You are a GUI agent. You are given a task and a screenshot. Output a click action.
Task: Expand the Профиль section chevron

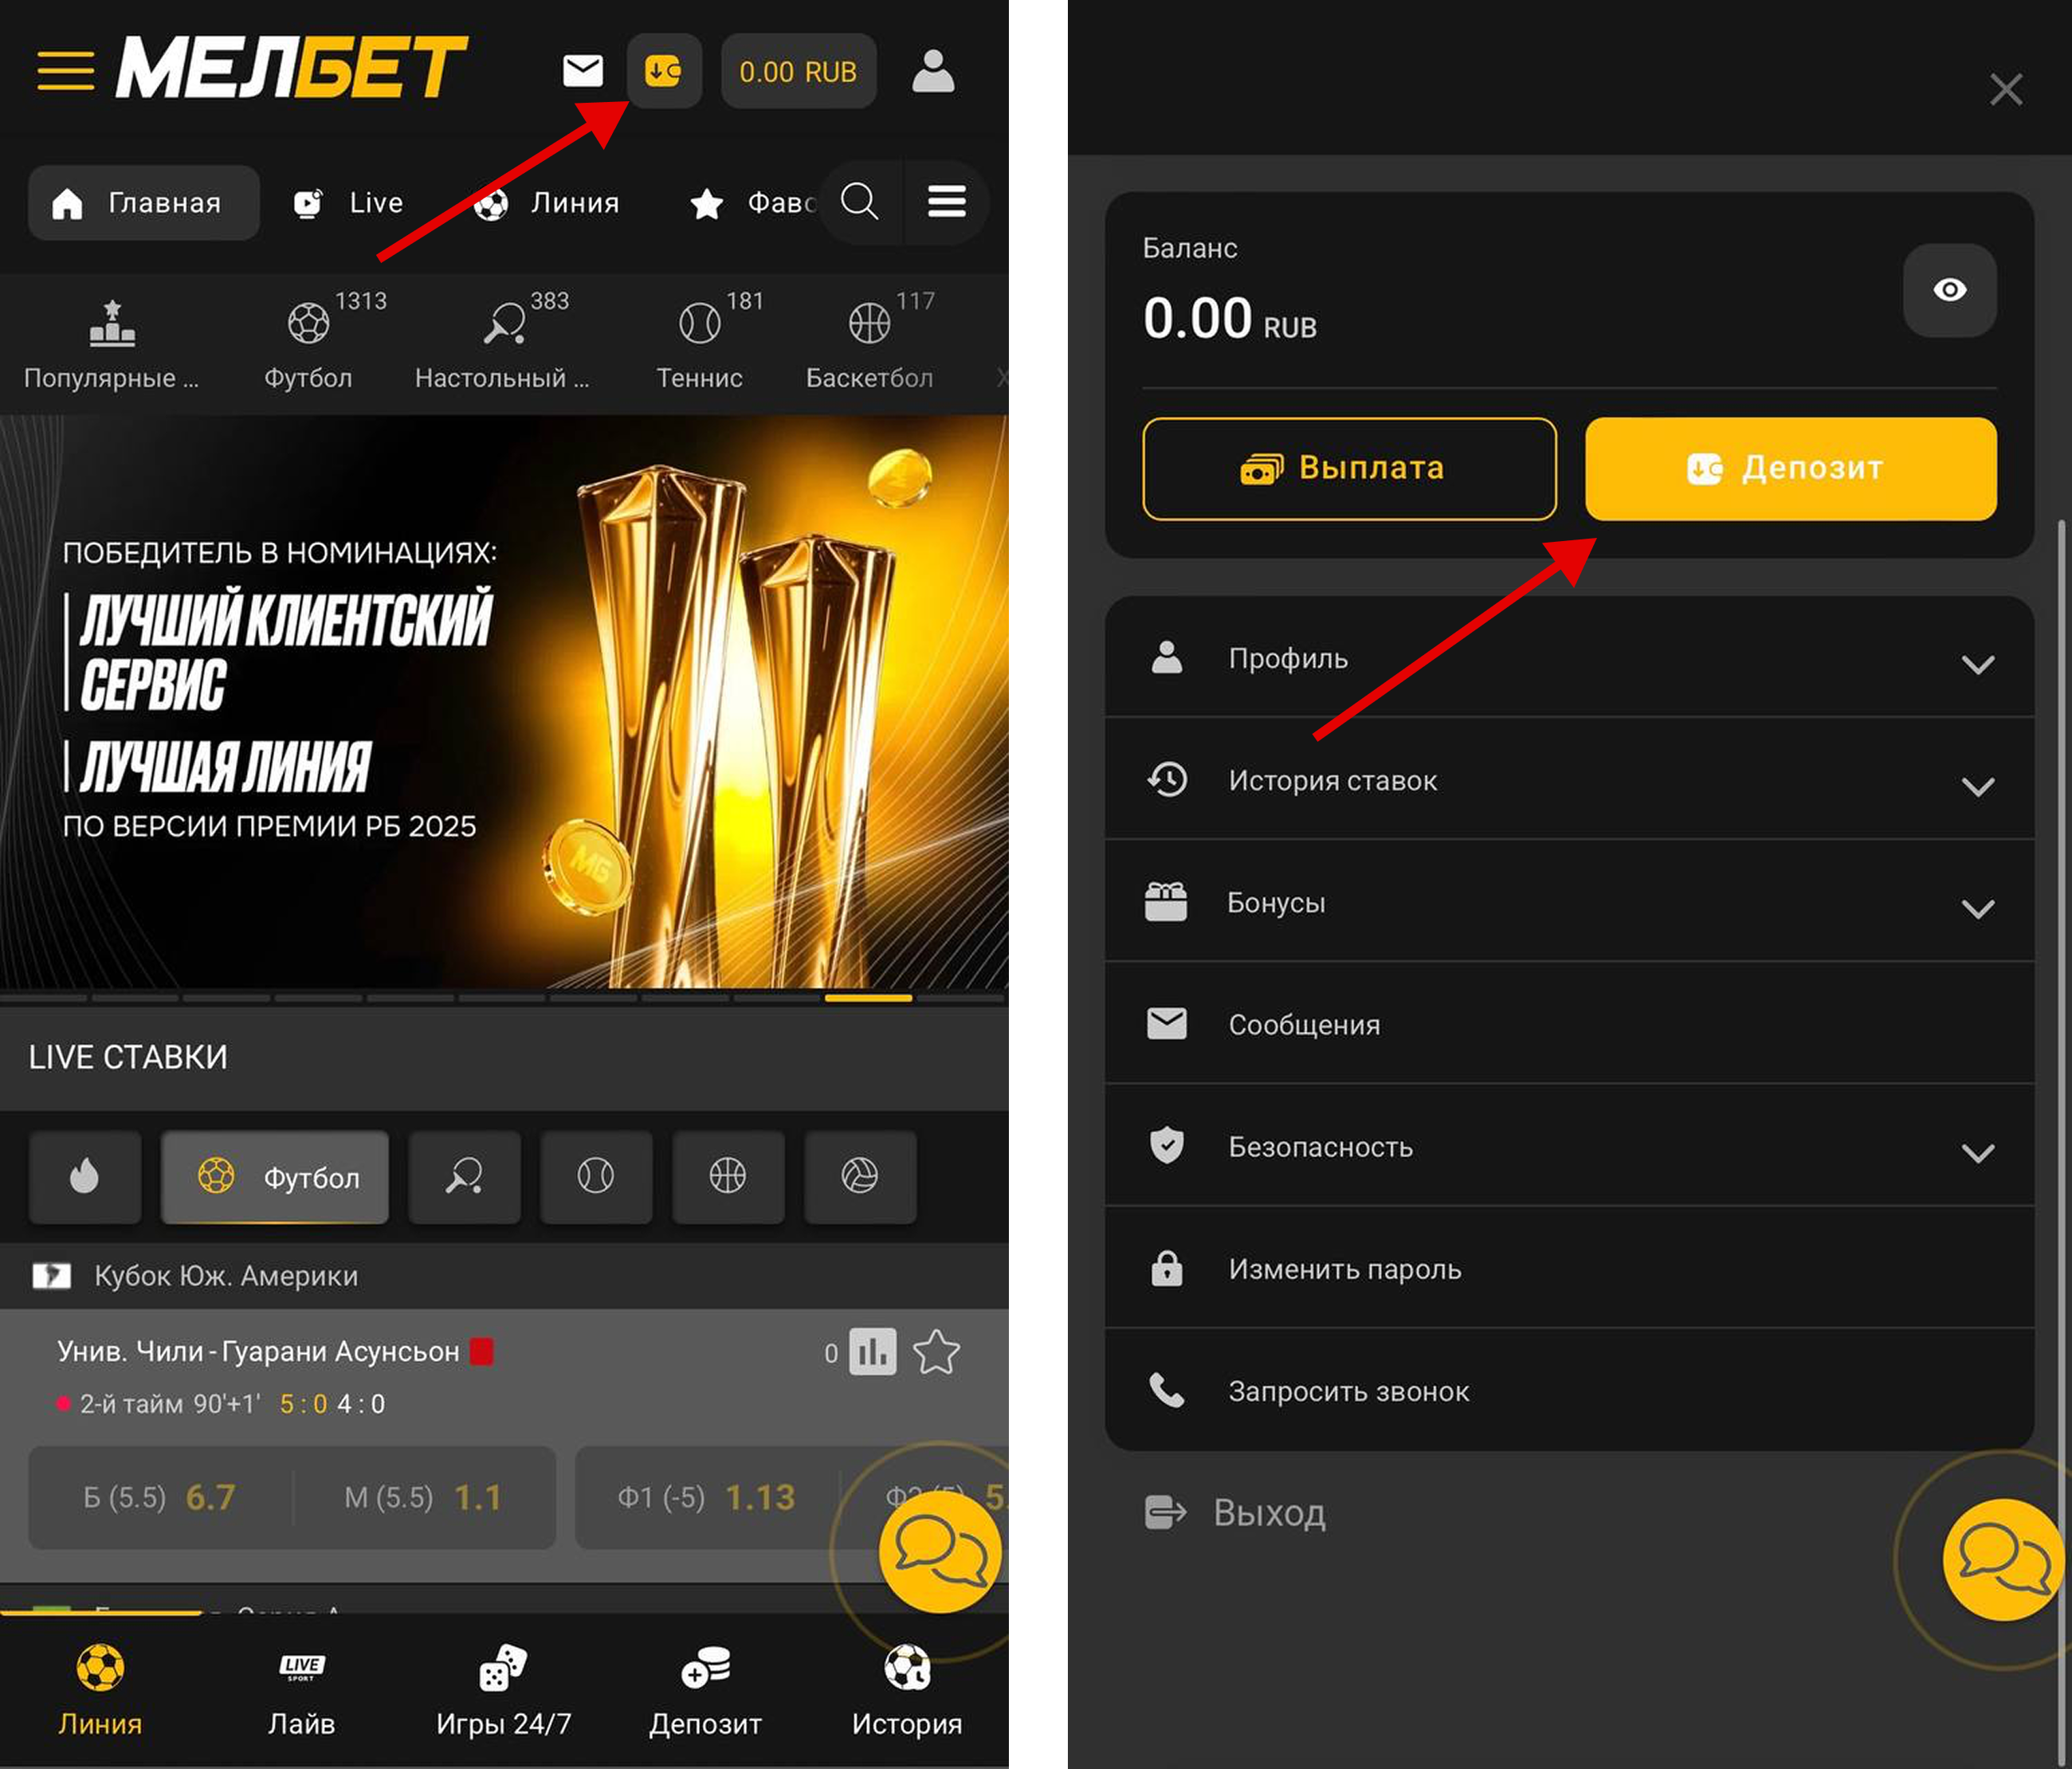(x=1977, y=665)
